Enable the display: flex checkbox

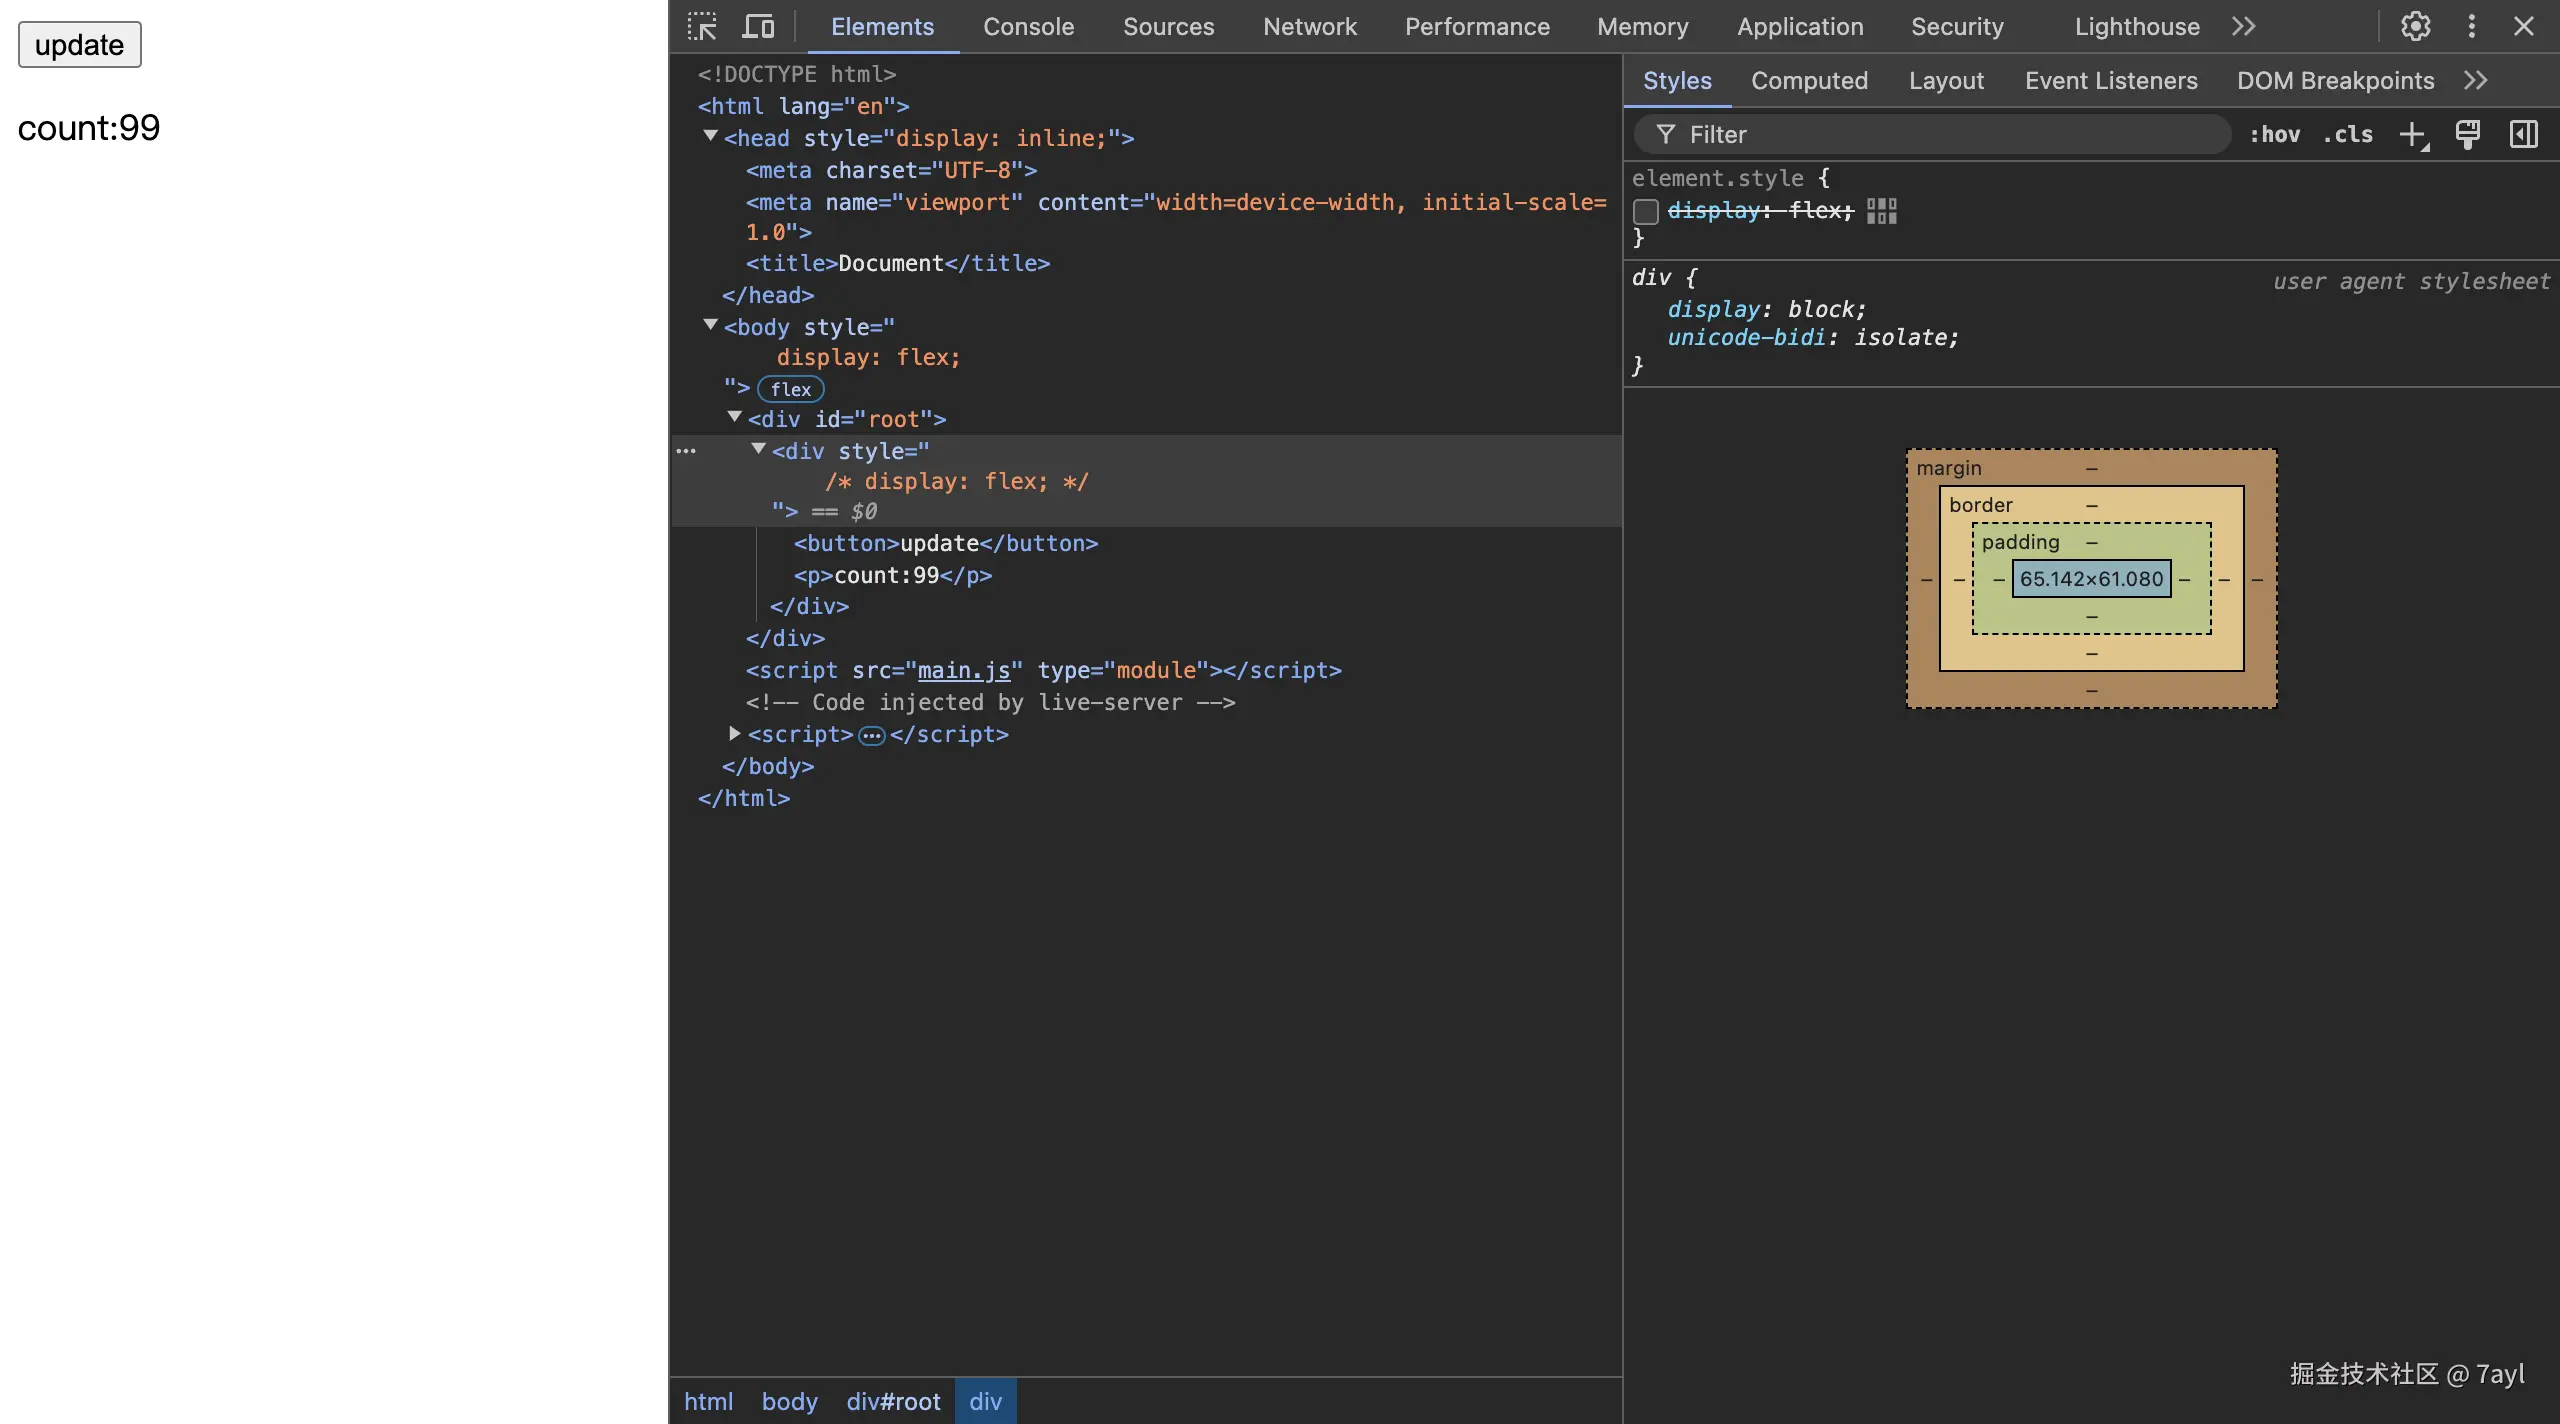[x=1646, y=211]
